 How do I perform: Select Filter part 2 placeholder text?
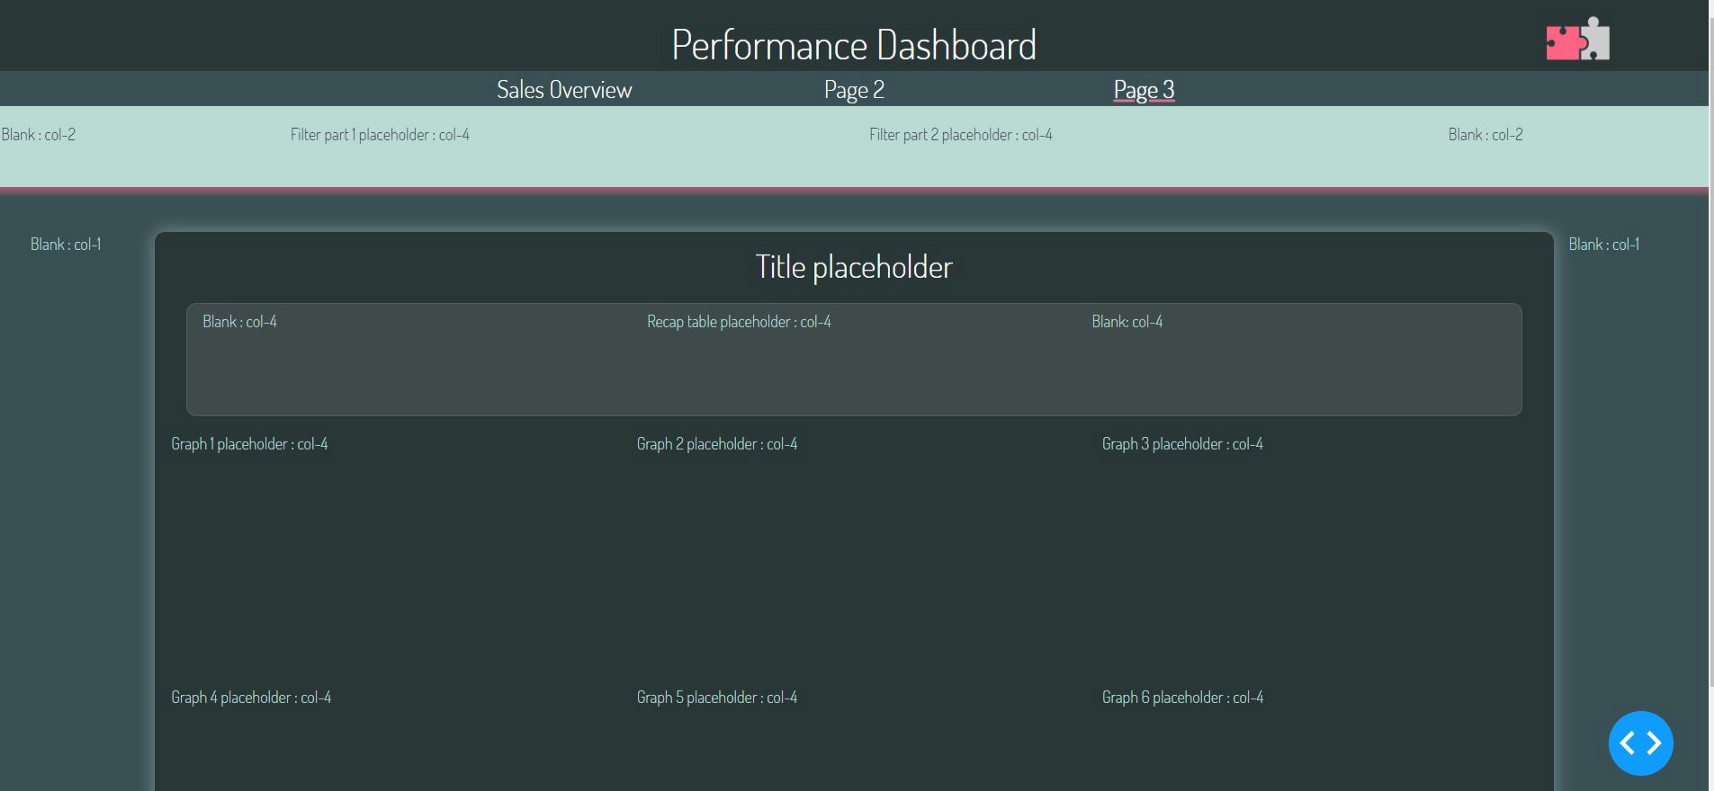point(961,135)
